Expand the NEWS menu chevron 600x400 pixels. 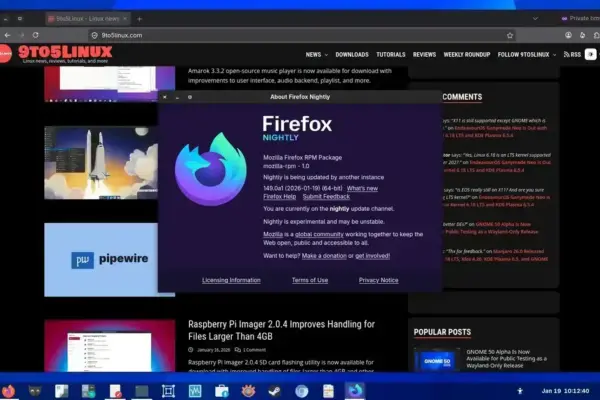click(x=326, y=55)
